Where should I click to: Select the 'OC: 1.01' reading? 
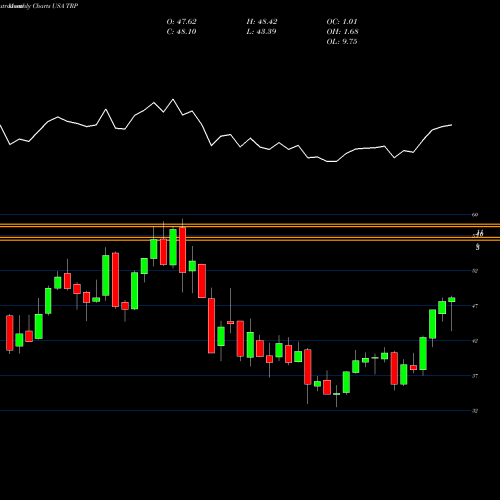[x=342, y=22]
